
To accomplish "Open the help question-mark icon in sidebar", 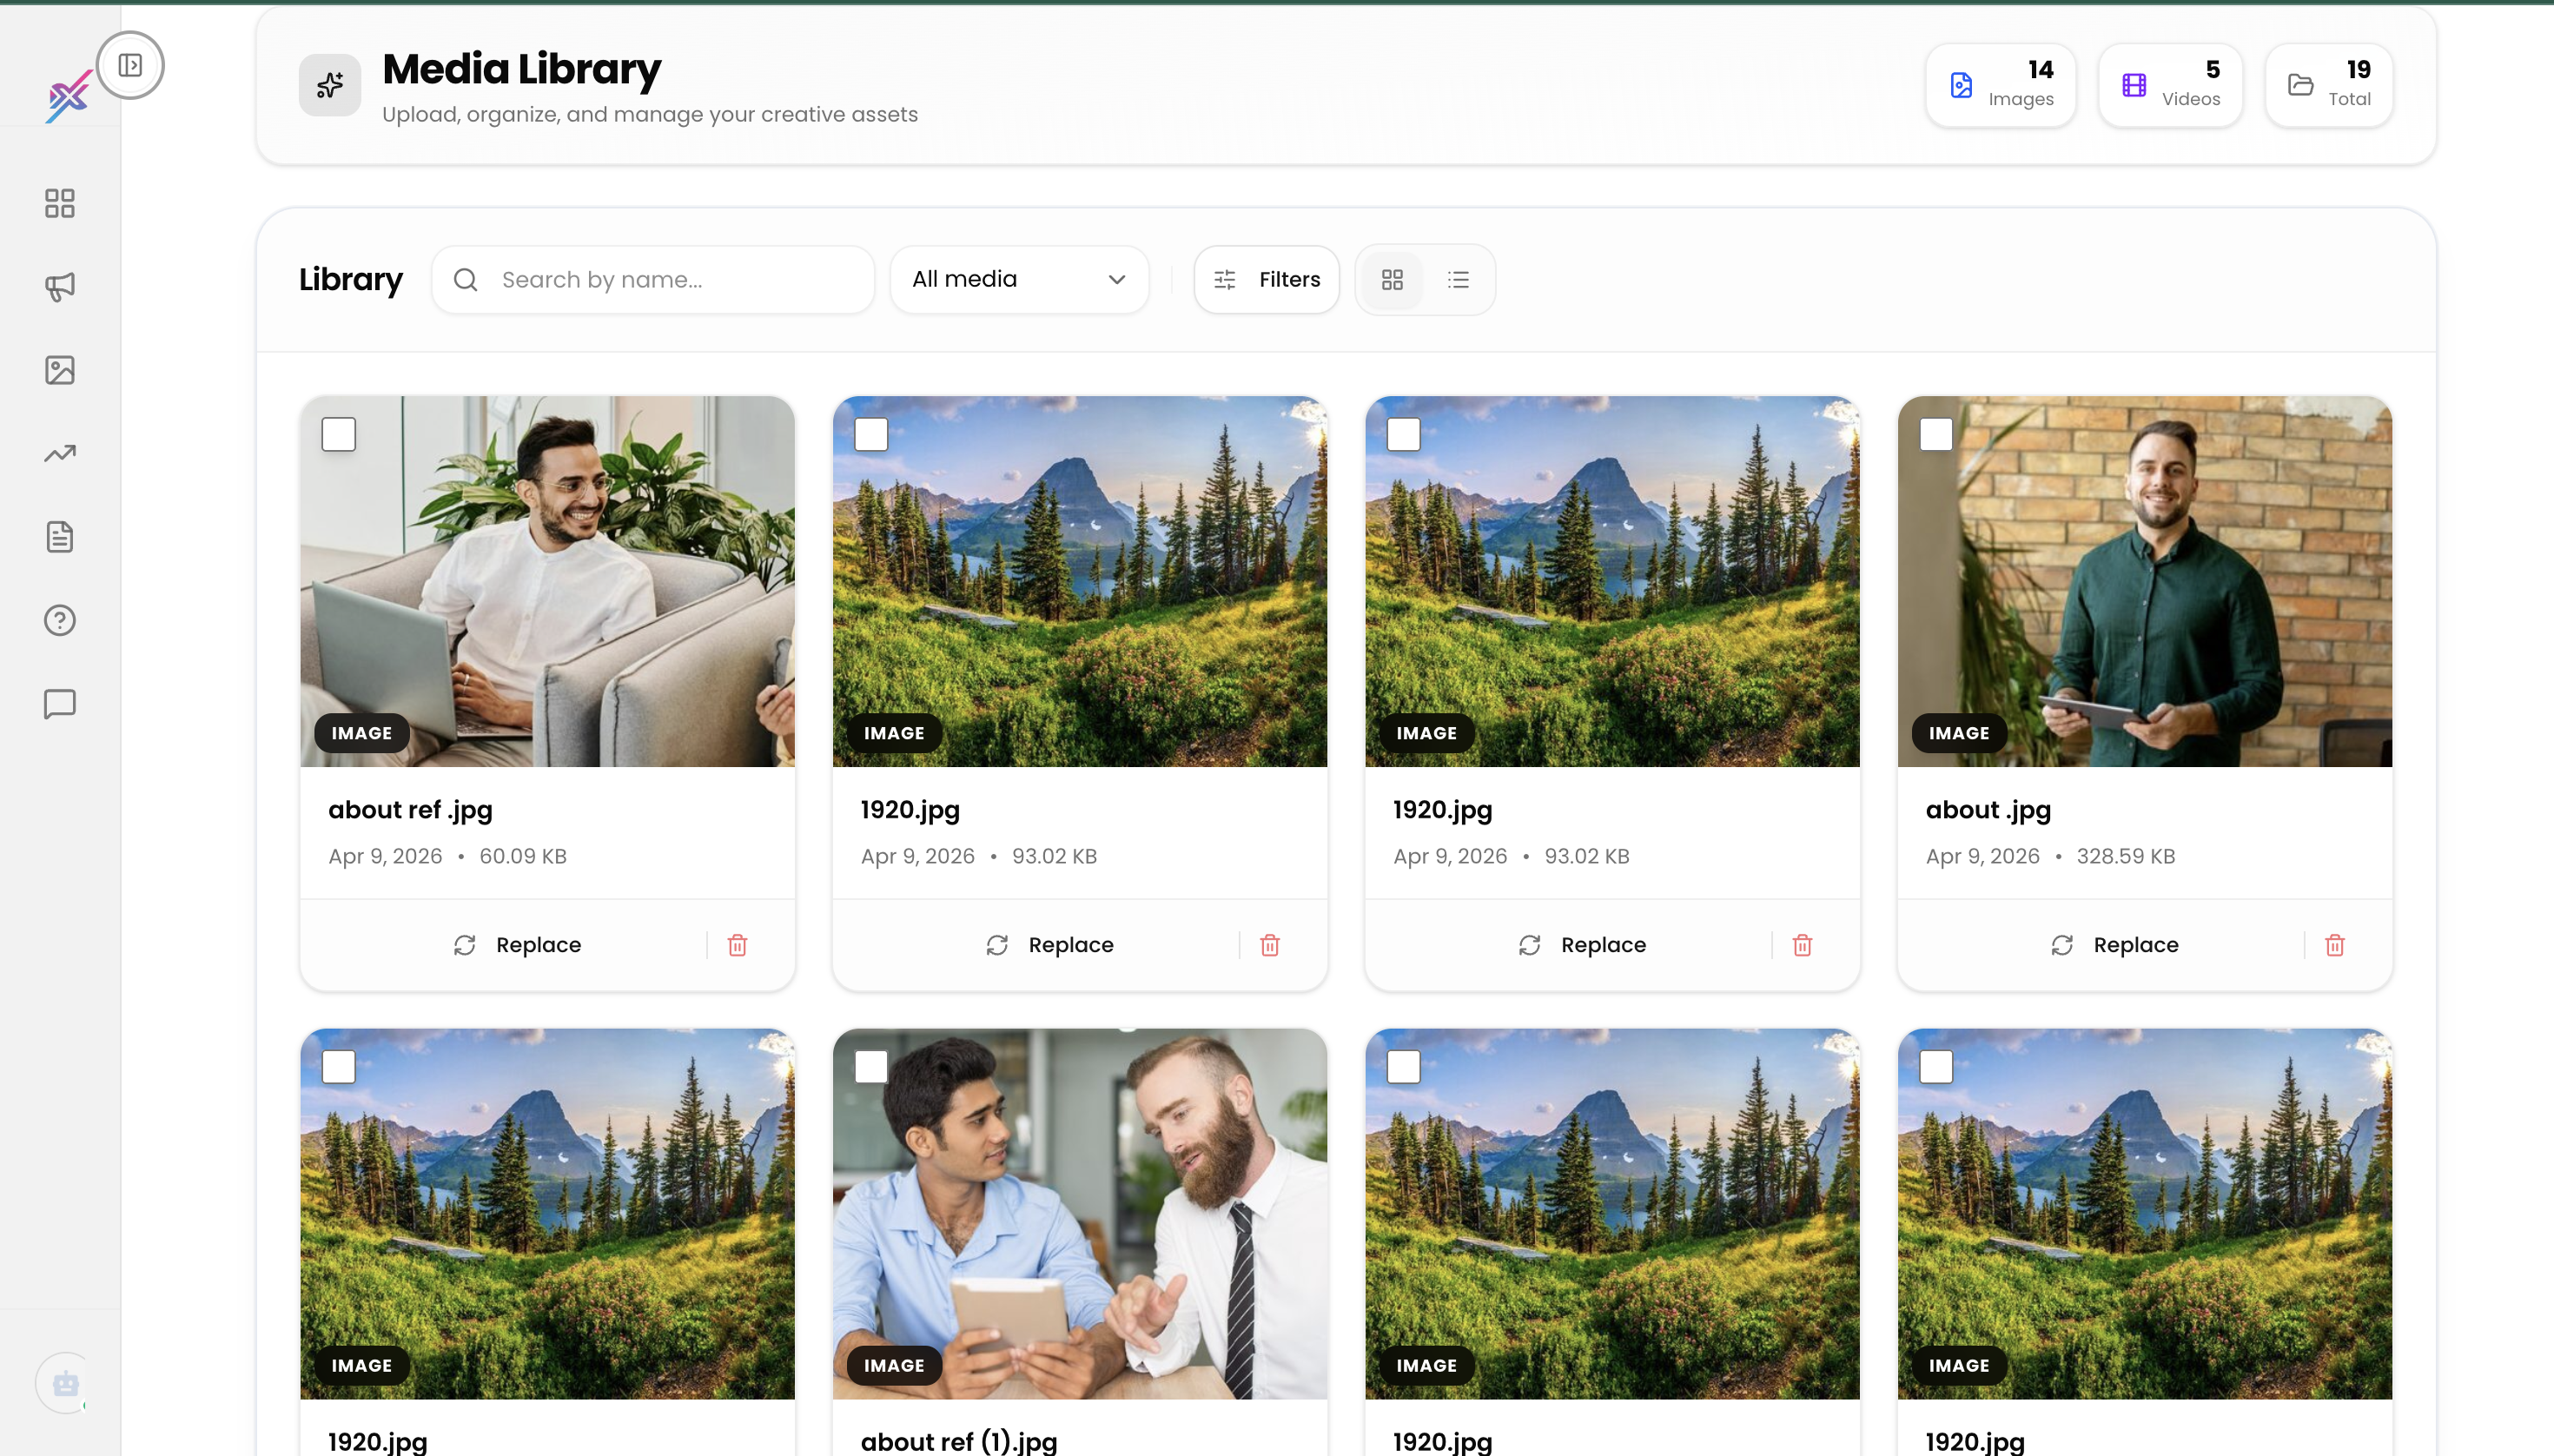I will (60, 620).
